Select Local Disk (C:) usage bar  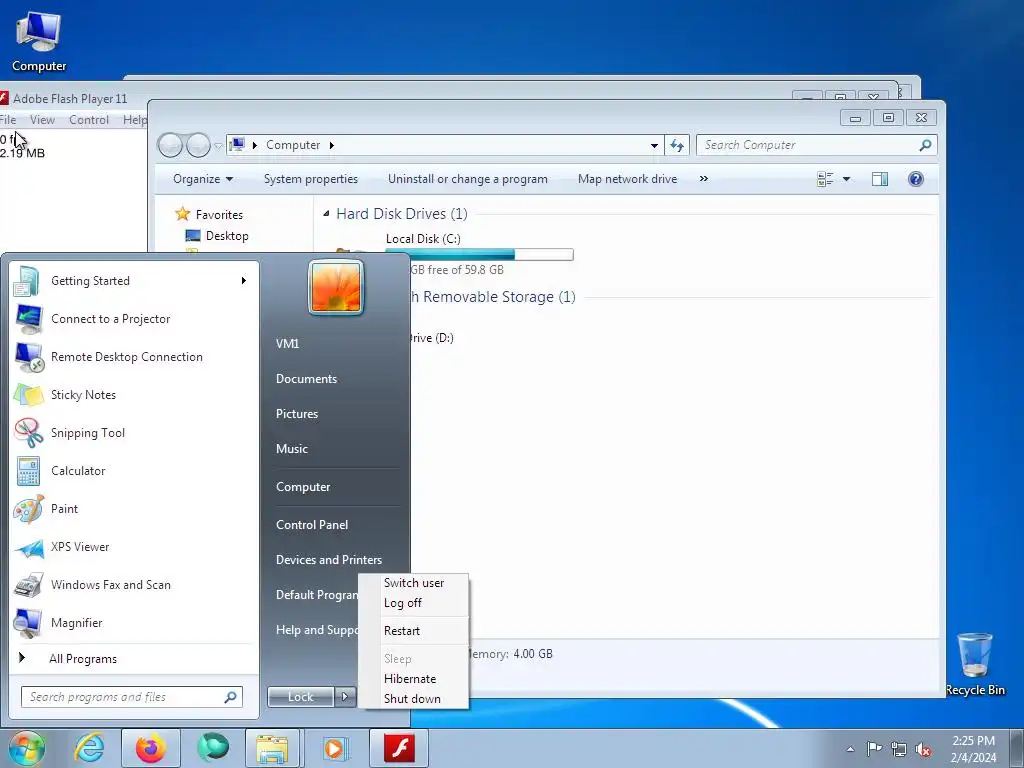tap(479, 255)
